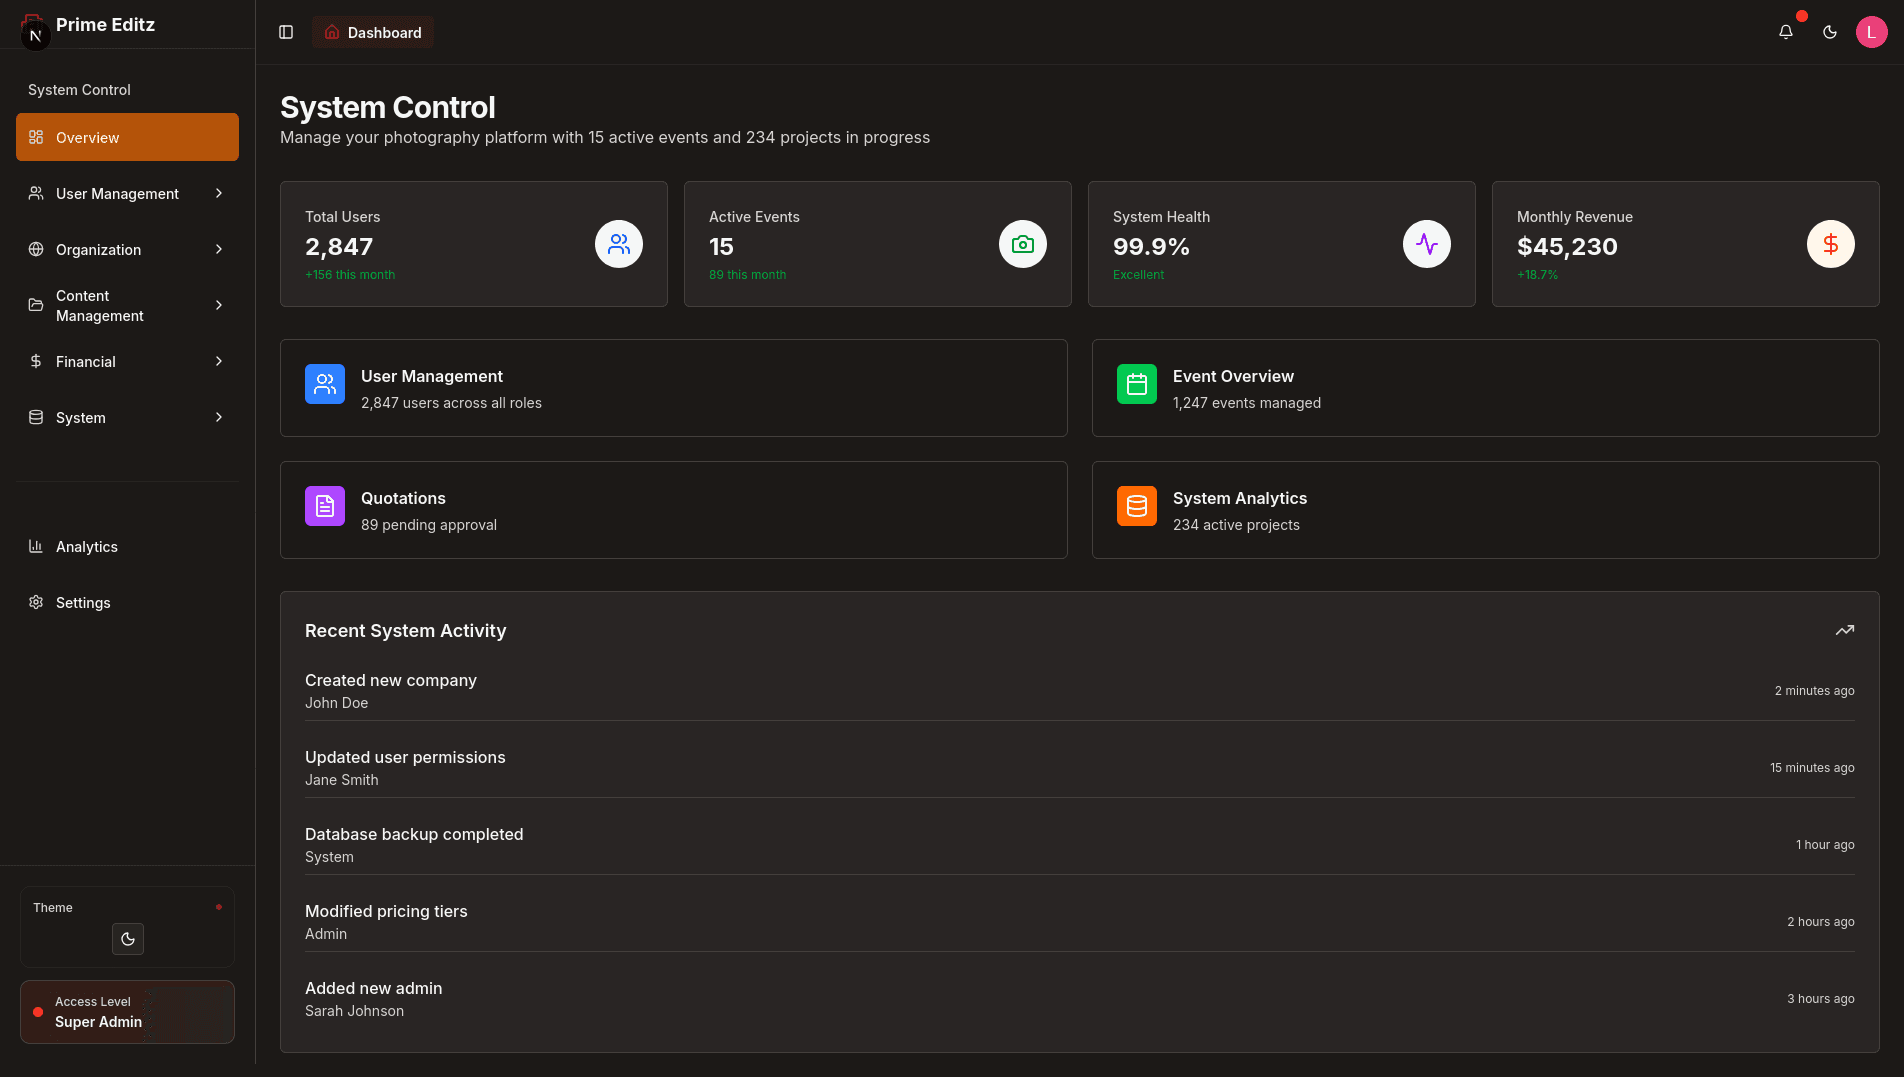Click the camera icon on Active Events card
This screenshot has height=1077, width=1904.
pos(1022,244)
